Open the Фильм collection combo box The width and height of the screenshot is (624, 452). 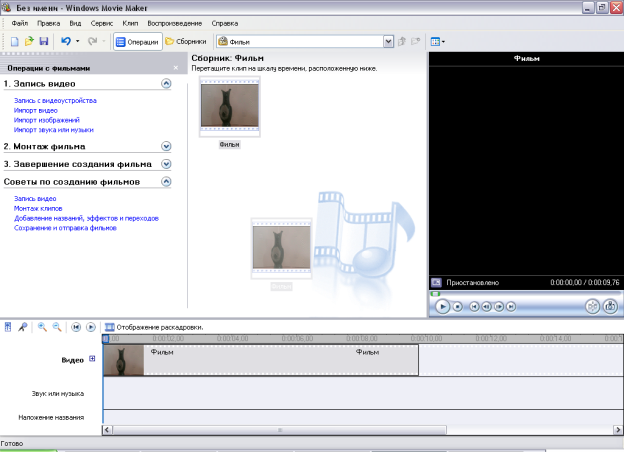click(306, 41)
